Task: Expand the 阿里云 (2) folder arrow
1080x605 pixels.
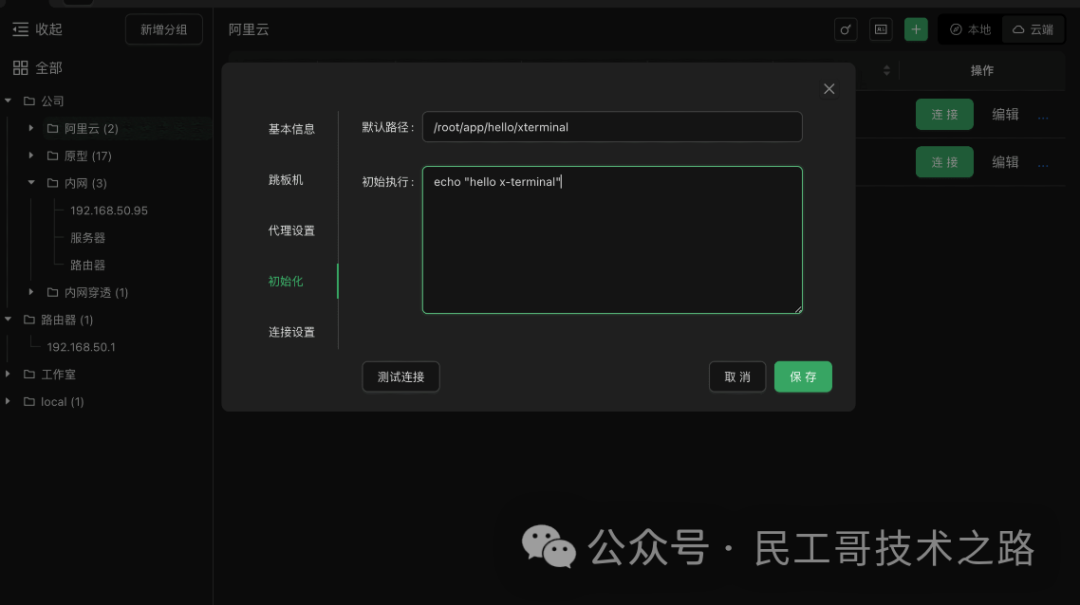Action: coord(31,128)
